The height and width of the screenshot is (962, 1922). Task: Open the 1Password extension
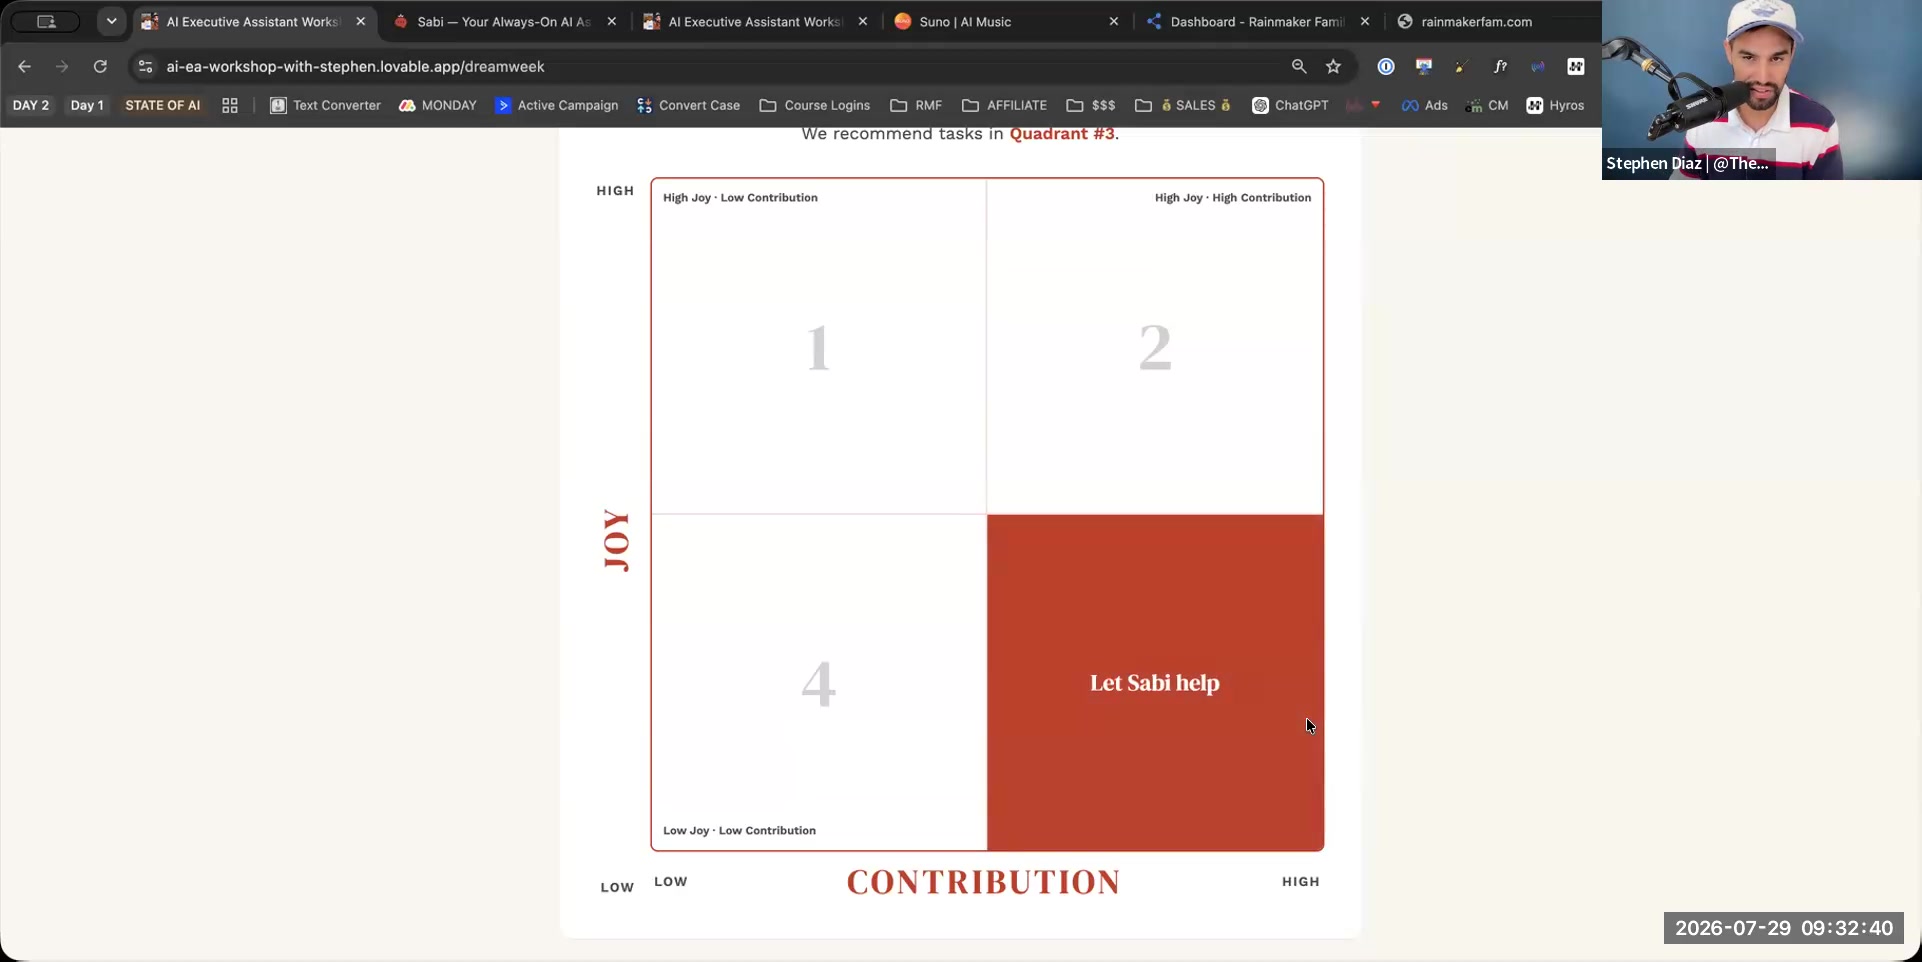pos(1386,67)
